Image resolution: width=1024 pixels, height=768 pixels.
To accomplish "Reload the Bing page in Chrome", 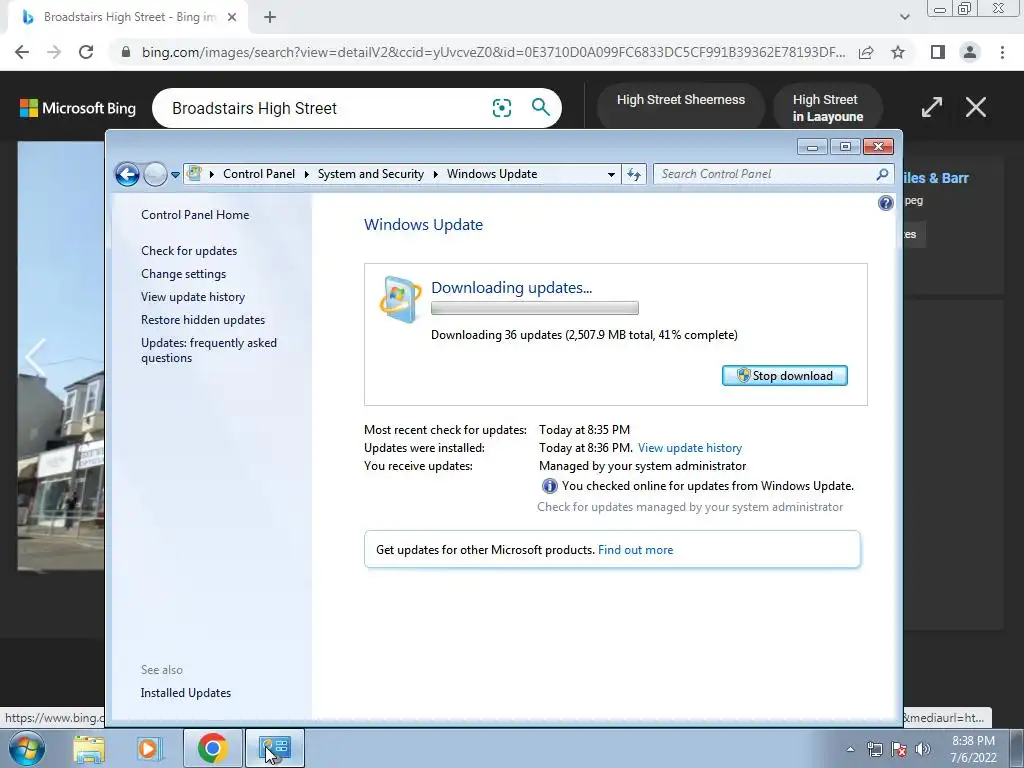I will click(x=86, y=52).
